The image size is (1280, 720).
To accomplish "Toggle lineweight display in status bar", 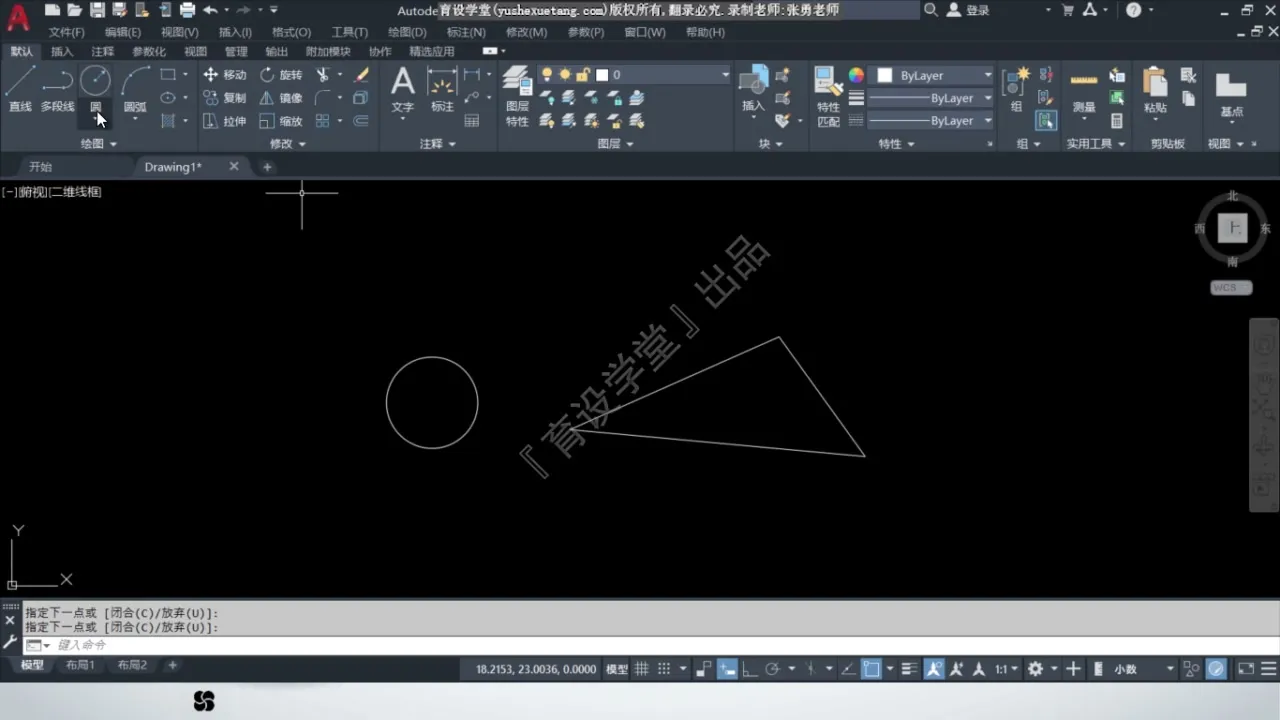I will coord(909,669).
